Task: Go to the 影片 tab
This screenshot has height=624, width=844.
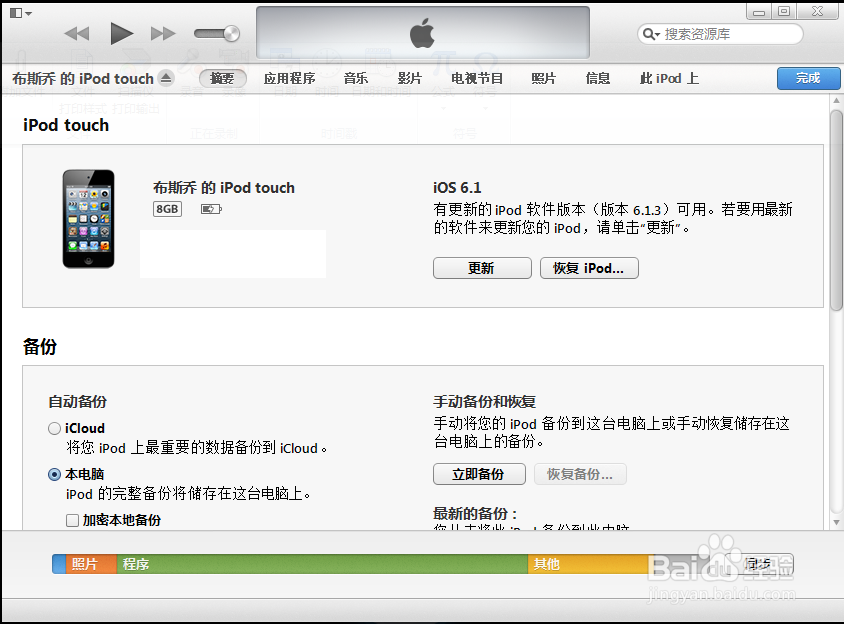Action: pos(410,79)
